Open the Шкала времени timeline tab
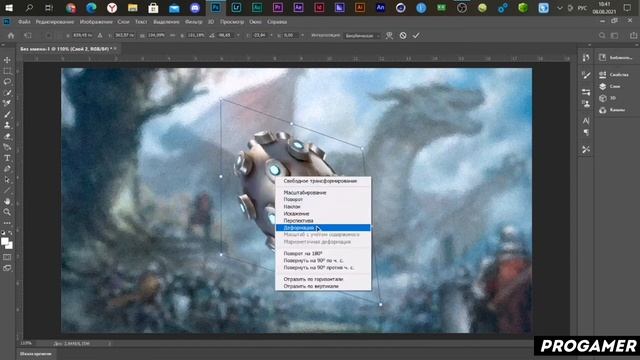 [36, 354]
